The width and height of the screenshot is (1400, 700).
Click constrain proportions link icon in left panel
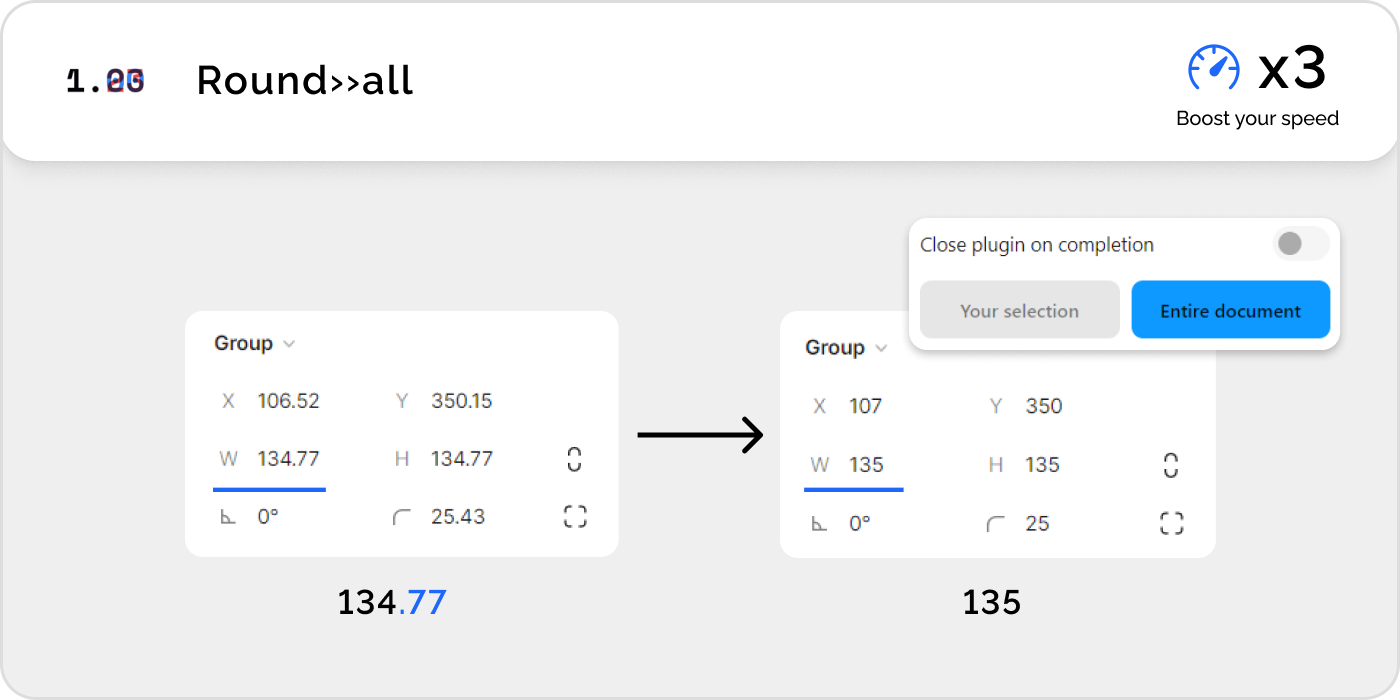click(574, 459)
